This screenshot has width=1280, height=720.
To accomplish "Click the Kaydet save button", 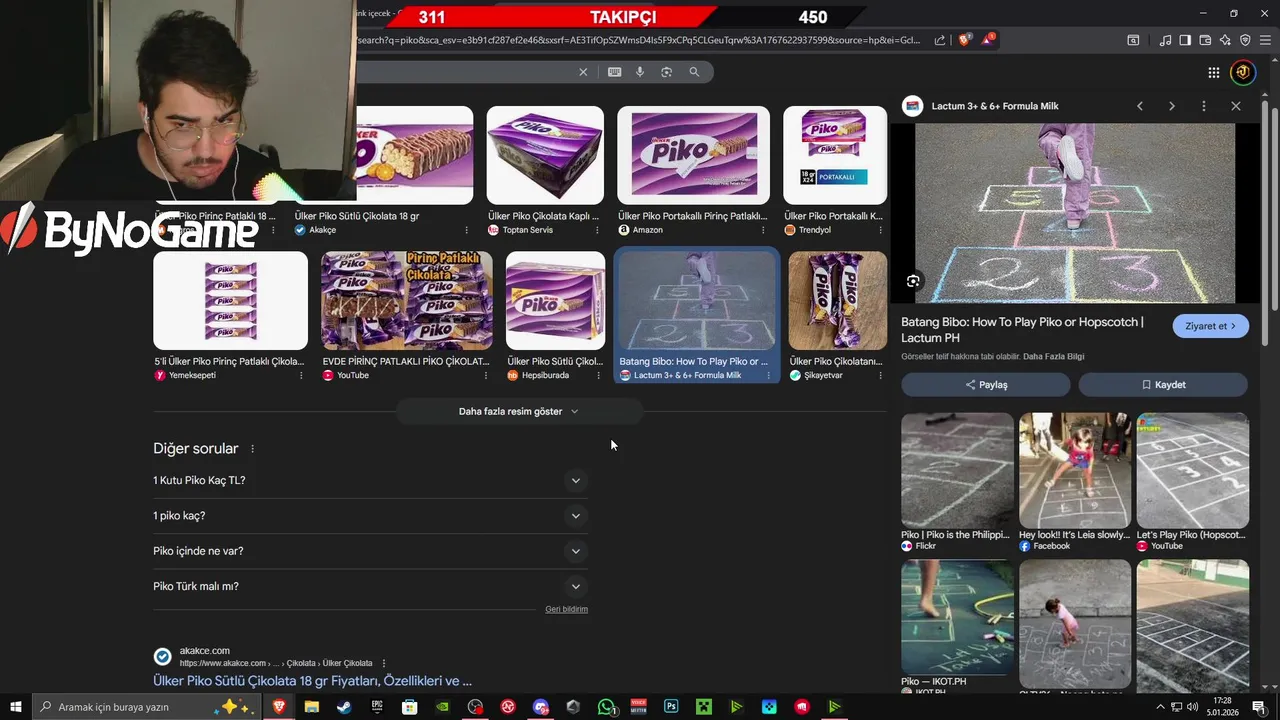I will [x=1163, y=385].
